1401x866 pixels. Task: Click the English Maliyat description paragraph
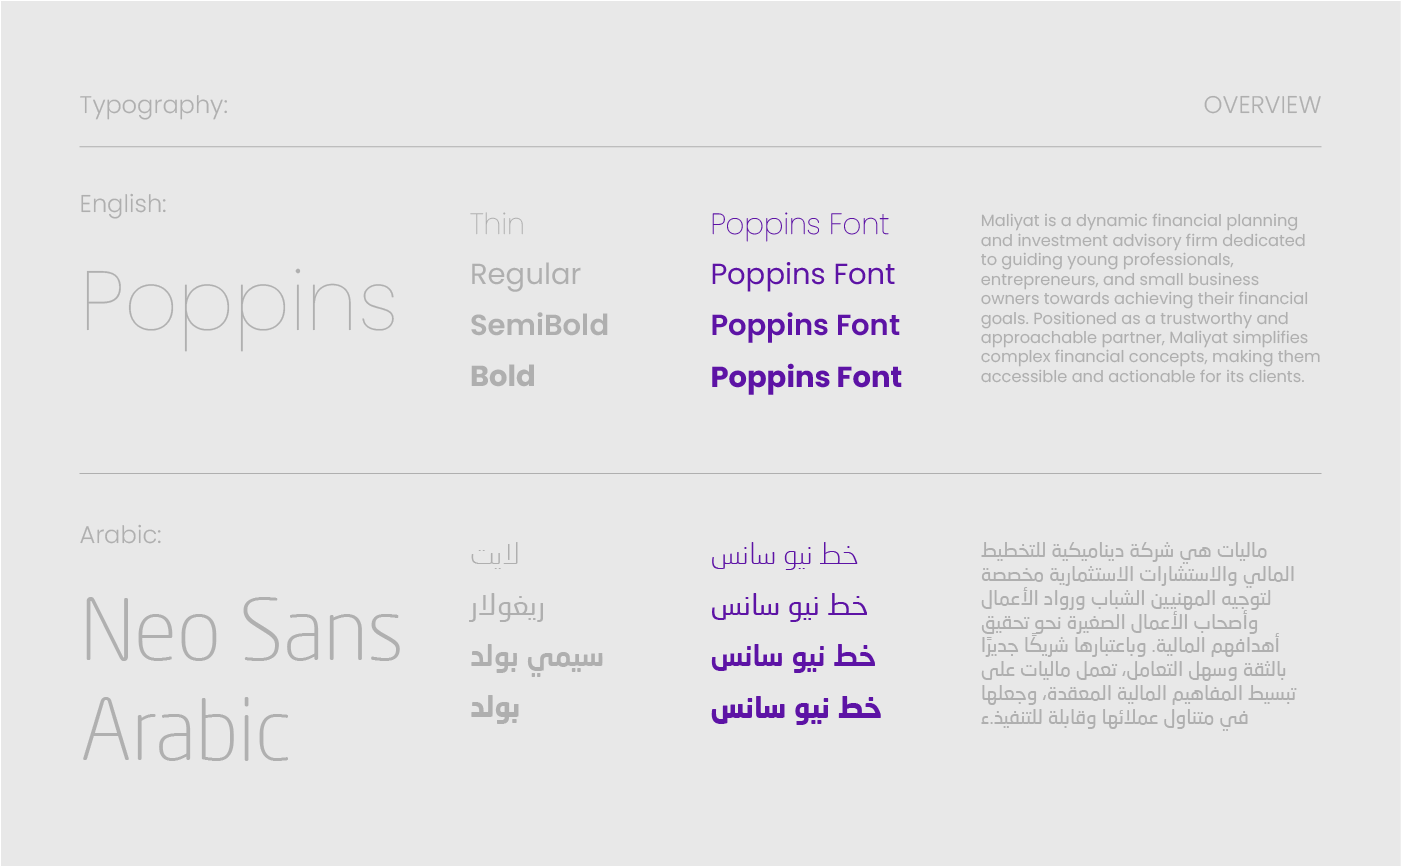[x=1149, y=298]
